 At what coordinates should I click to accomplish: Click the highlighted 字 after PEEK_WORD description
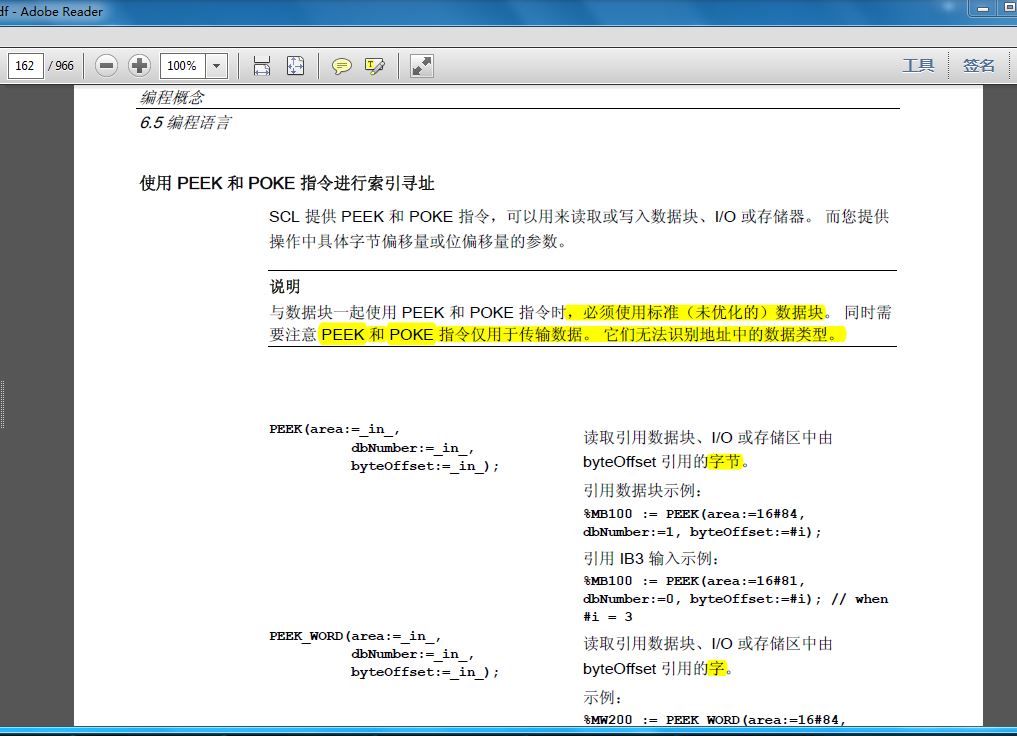716,668
